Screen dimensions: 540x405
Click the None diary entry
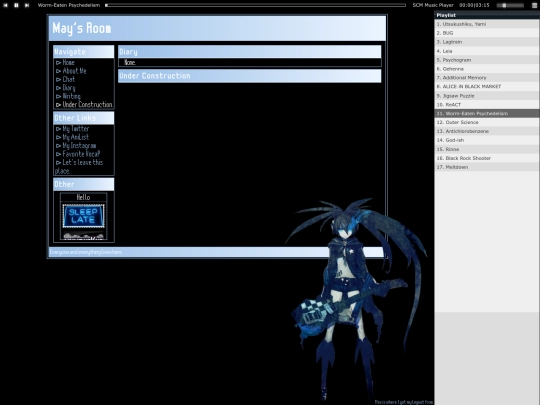click(130, 62)
